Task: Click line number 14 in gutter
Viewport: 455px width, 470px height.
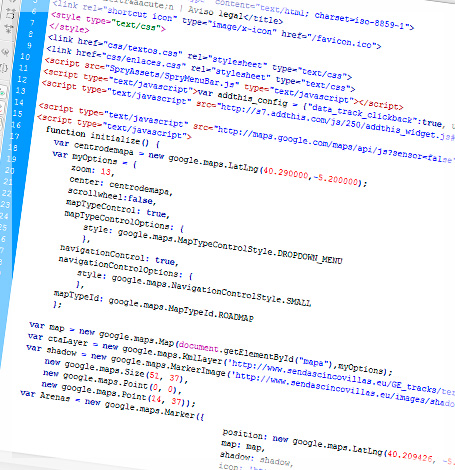Action: pos(19,102)
